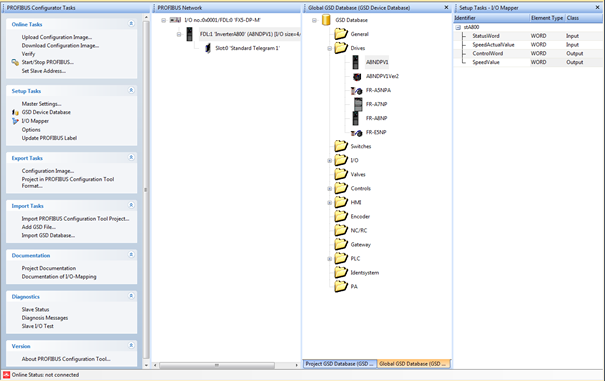
Task: Switch to the Project GSD Database tab
Action: 340,364
